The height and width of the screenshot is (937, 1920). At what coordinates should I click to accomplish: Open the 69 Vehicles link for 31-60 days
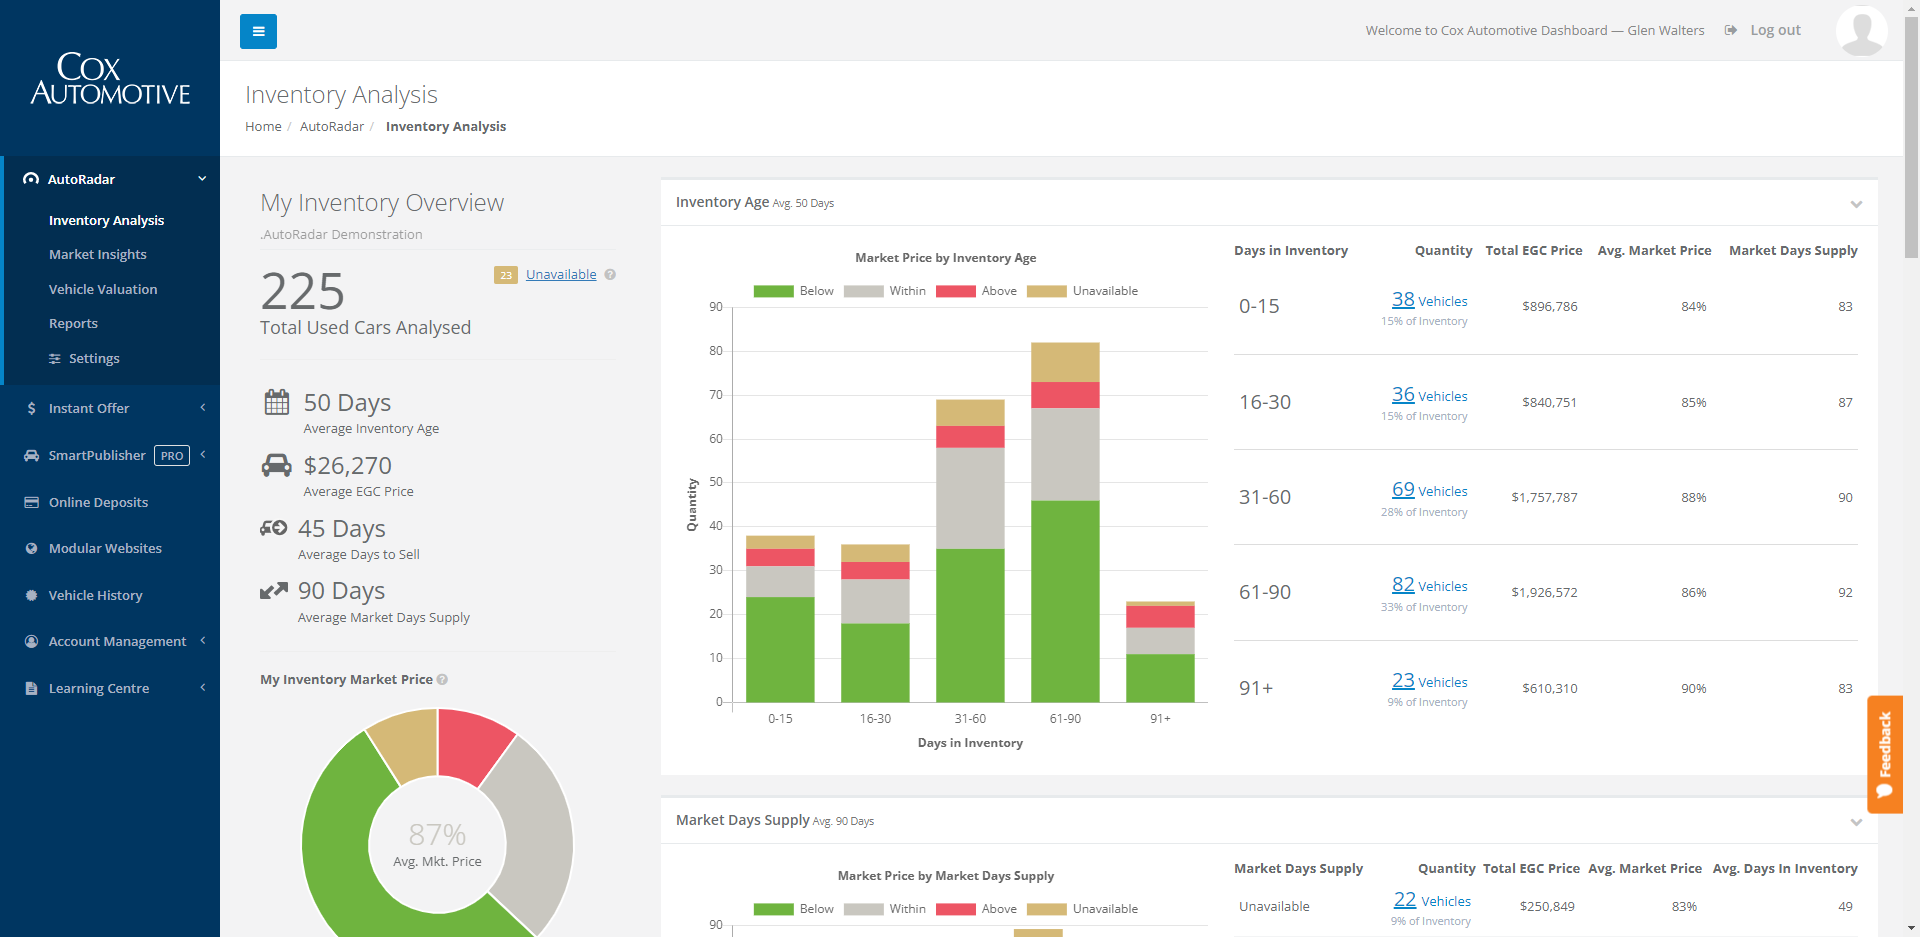point(1429,489)
